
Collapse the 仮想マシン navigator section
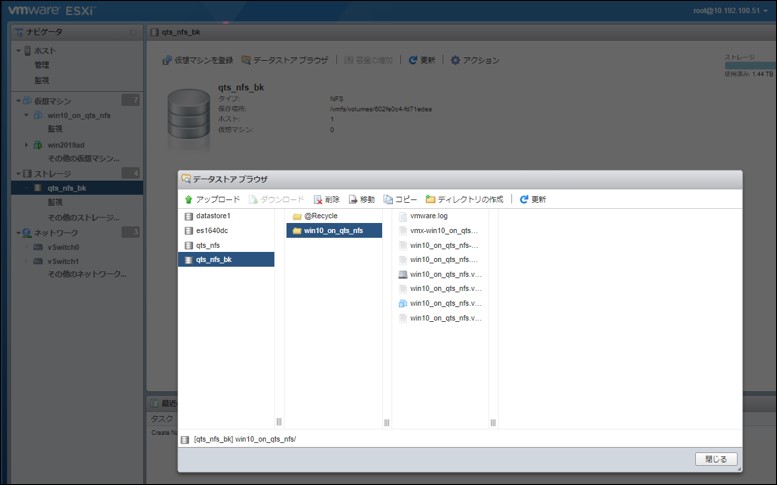coord(19,101)
